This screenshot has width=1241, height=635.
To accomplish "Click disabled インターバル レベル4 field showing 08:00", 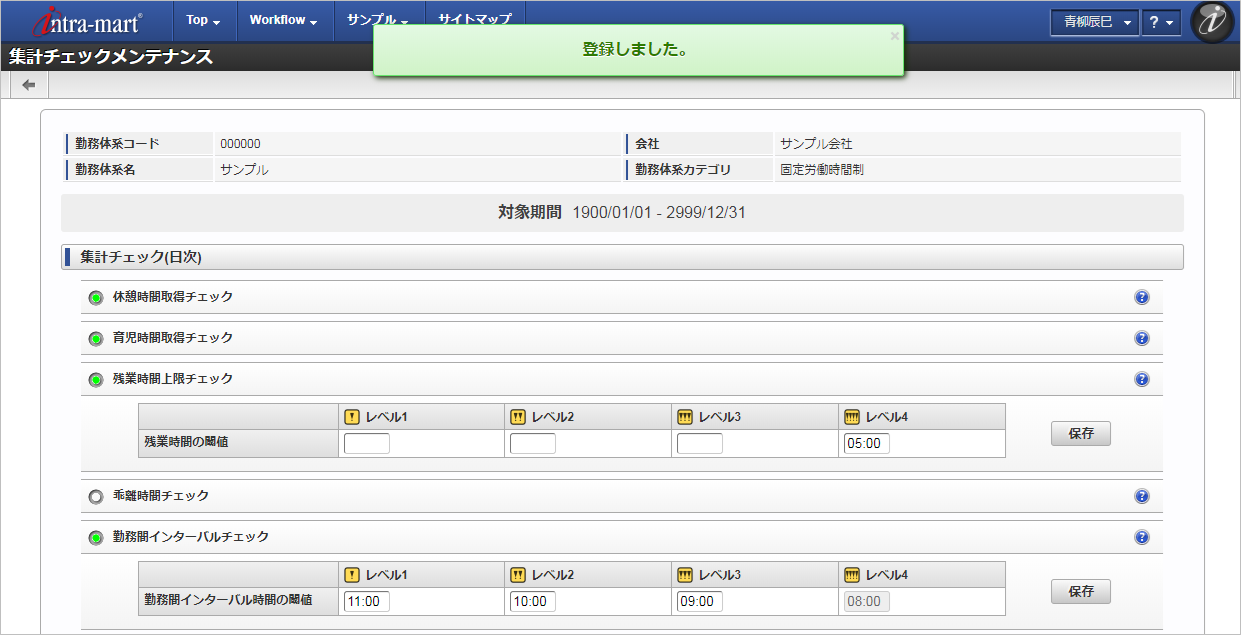I will (867, 601).
